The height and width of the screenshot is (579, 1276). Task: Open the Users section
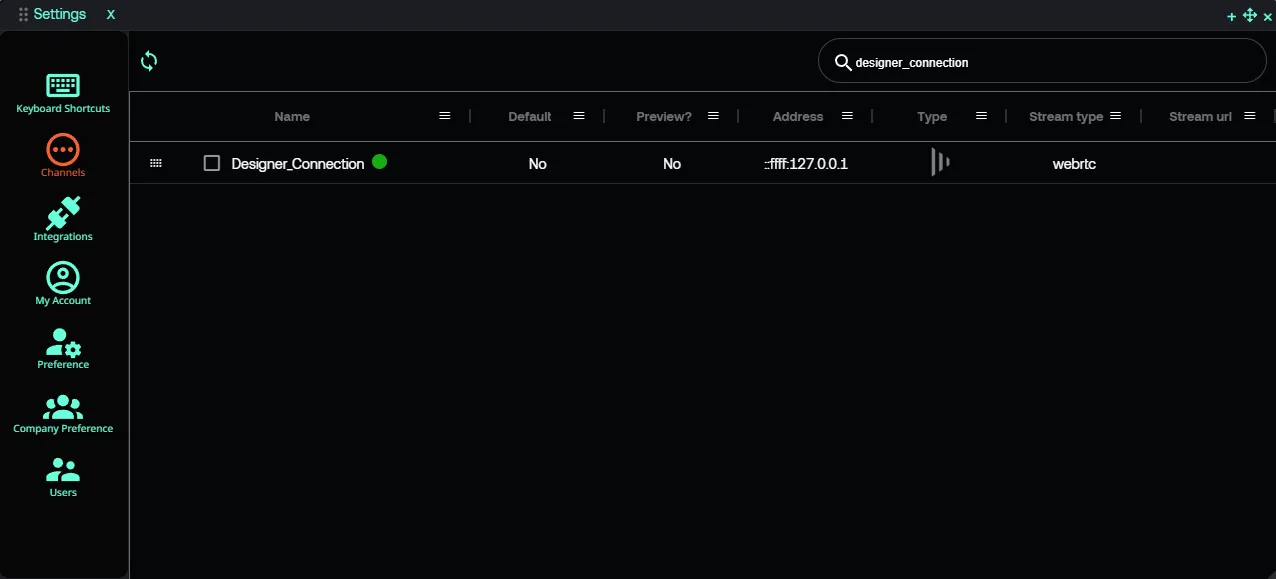tap(63, 470)
